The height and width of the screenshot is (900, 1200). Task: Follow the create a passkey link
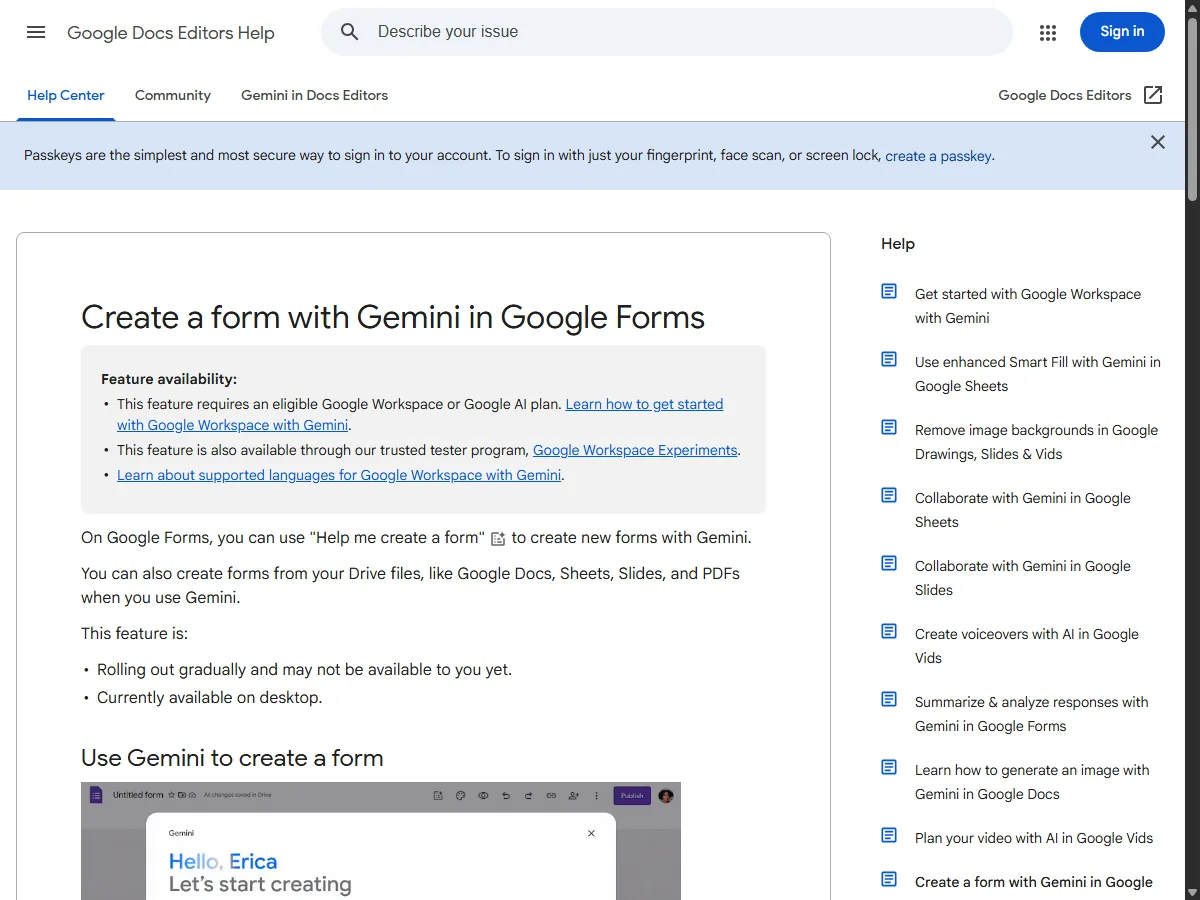pos(938,156)
